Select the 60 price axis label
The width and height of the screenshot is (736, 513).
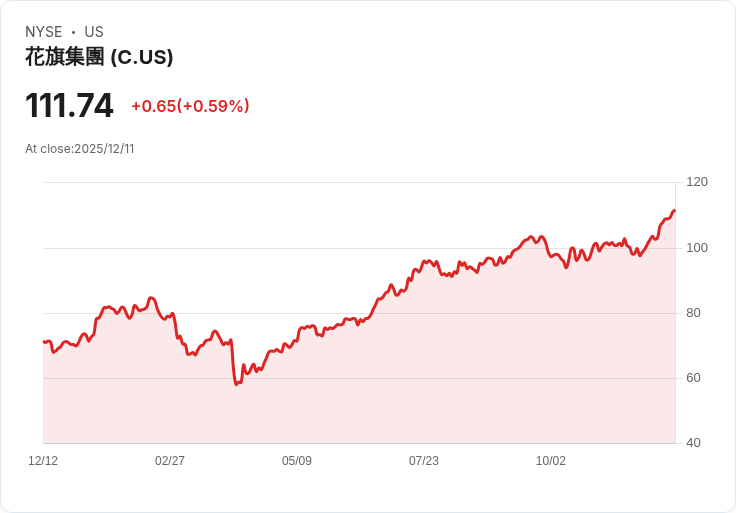(693, 378)
